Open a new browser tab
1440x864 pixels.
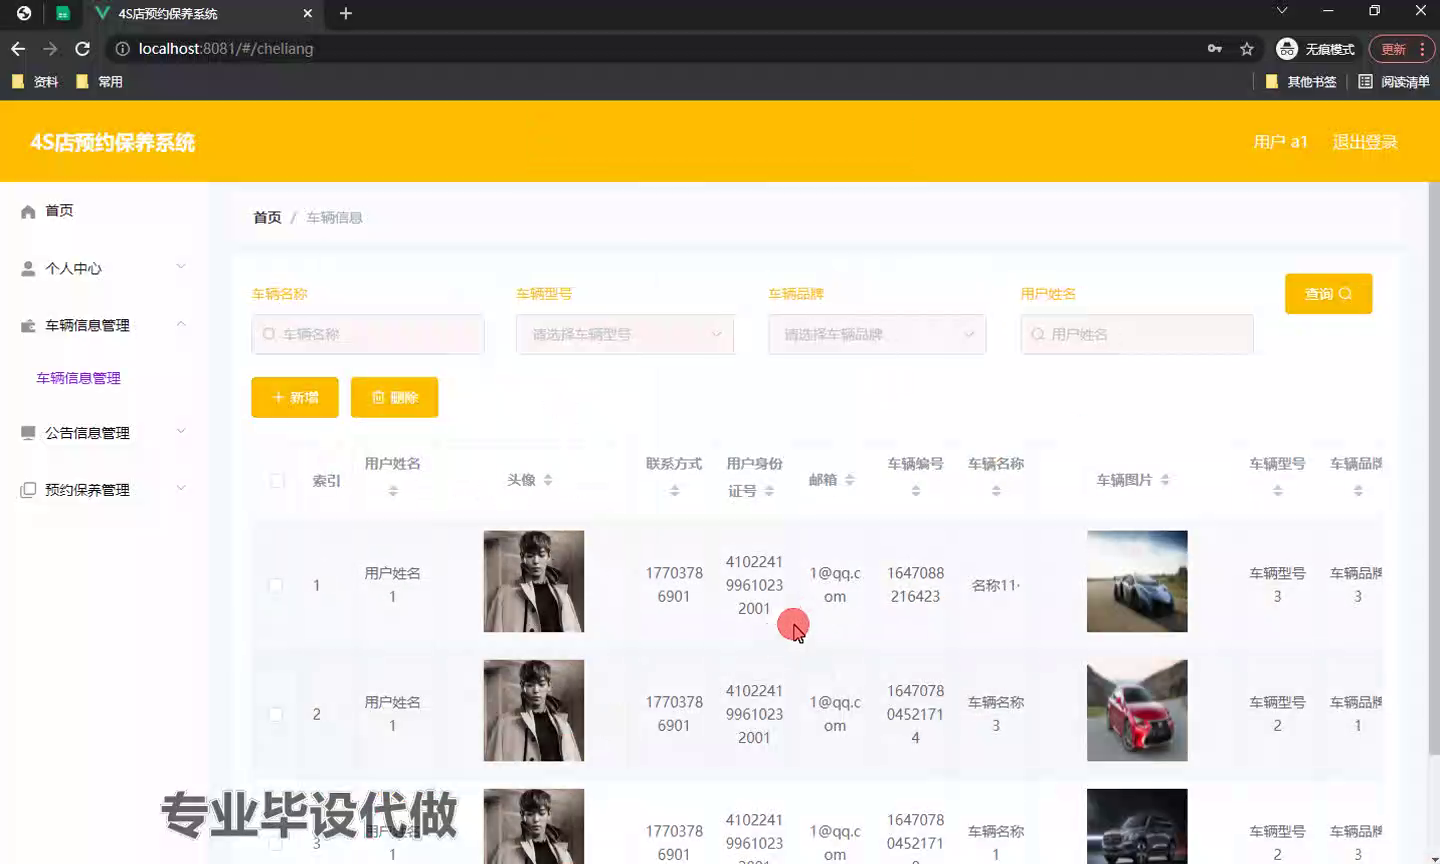point(346,13)
